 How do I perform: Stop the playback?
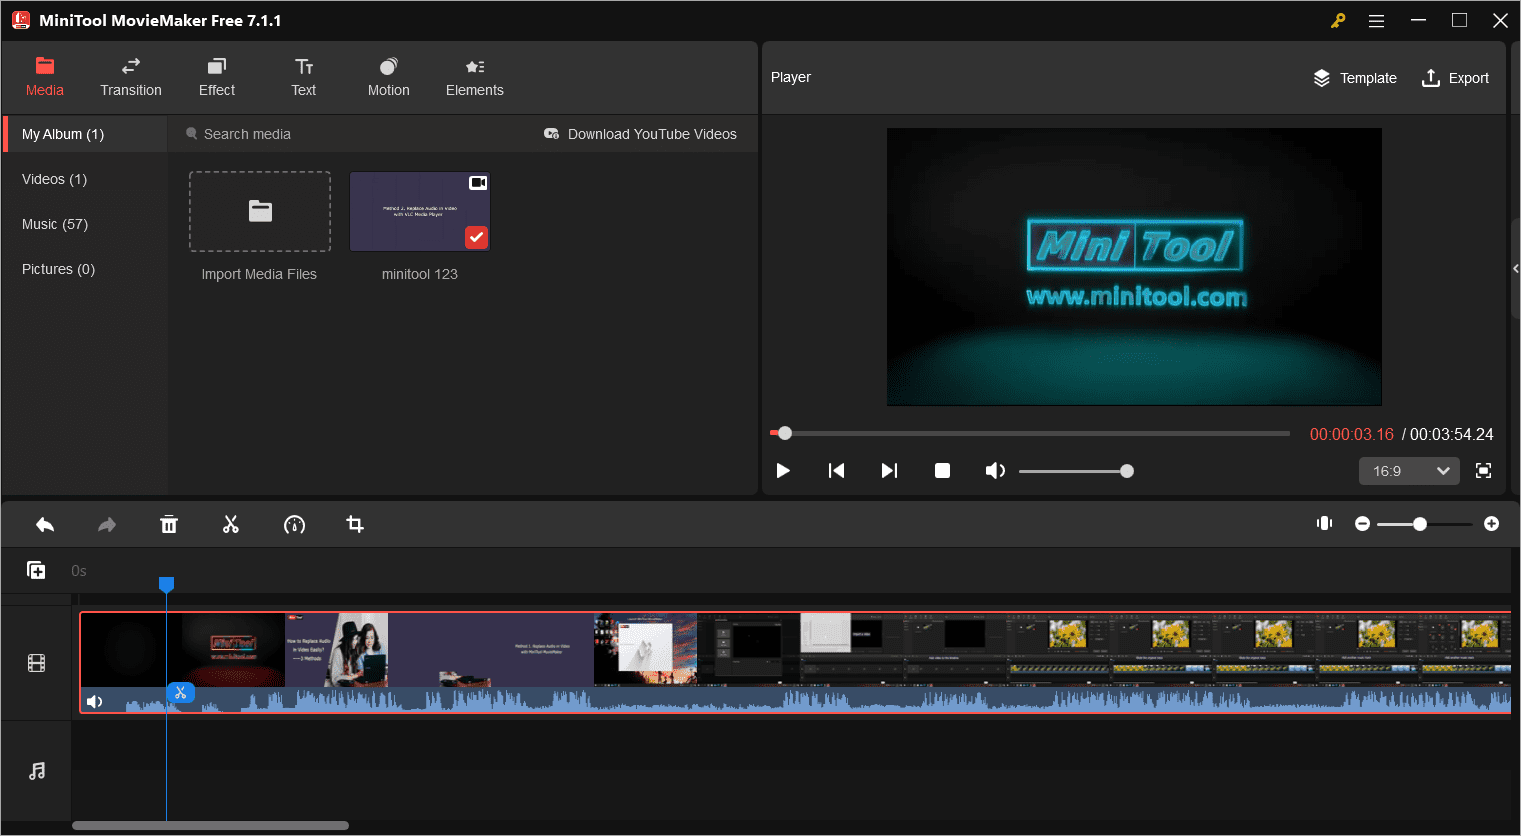click(942, 471)
